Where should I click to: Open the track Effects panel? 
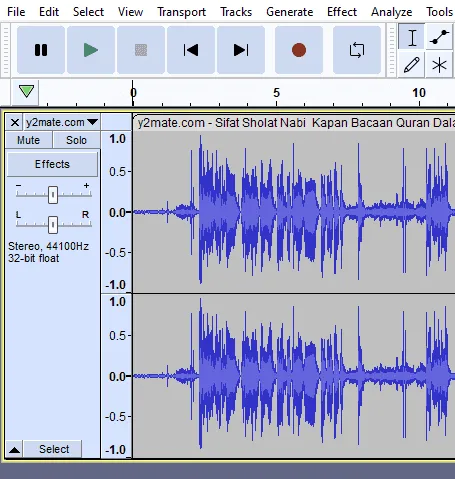52,164
